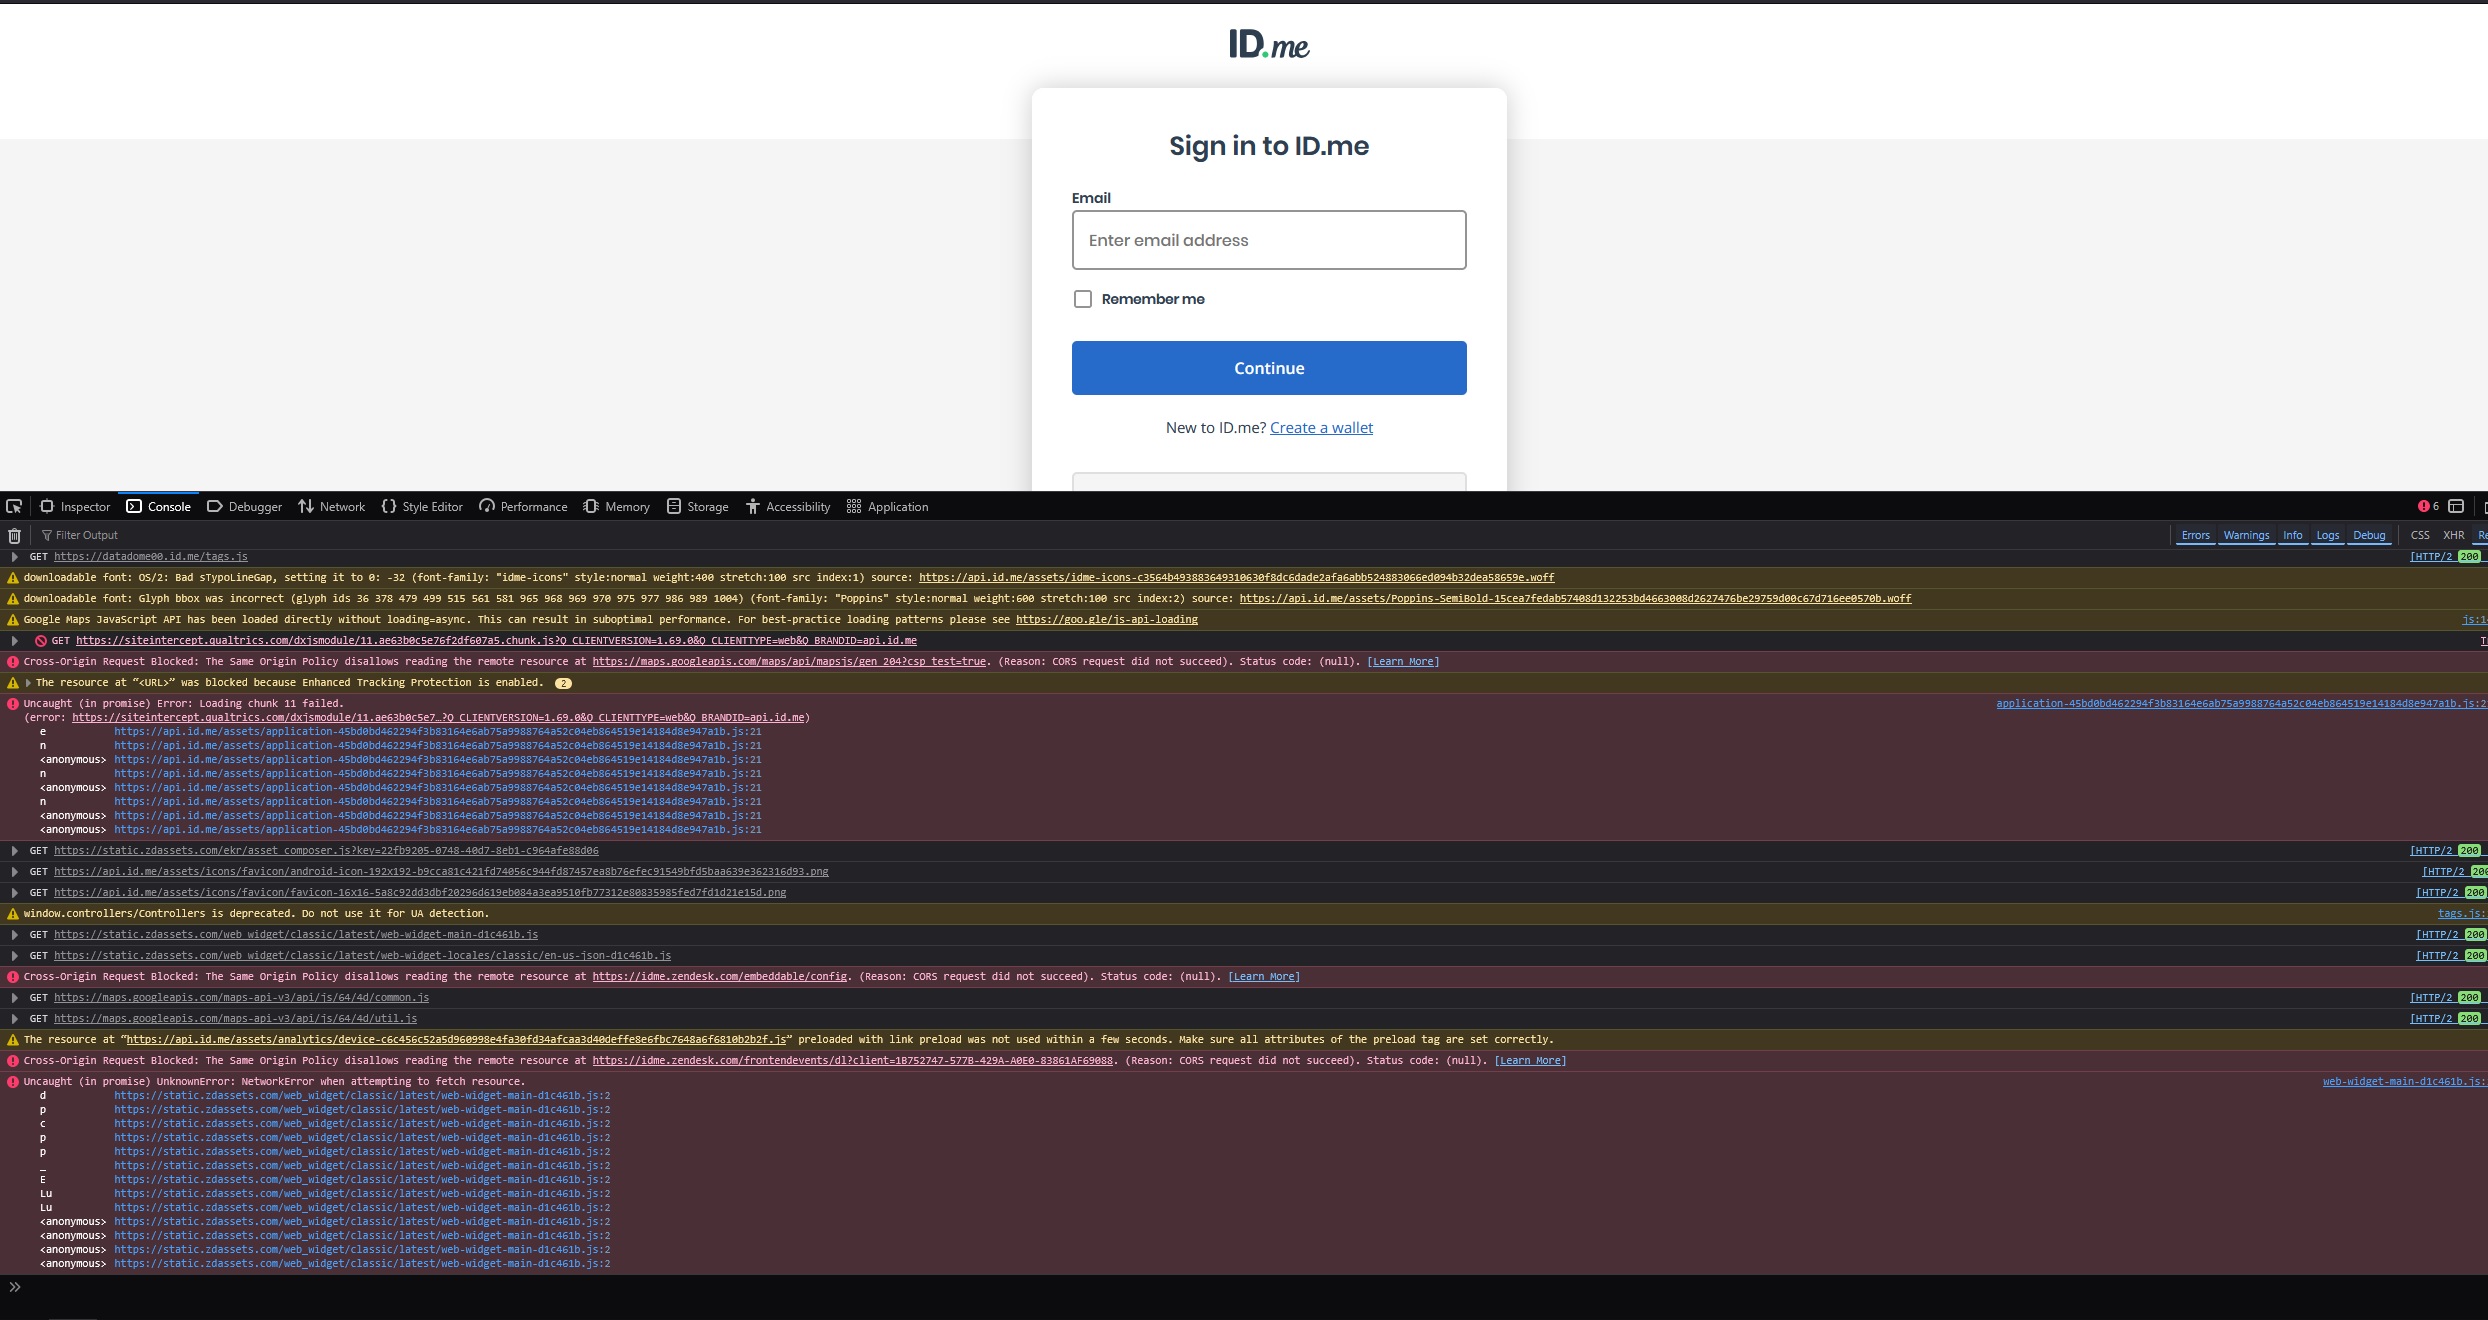Enable the CSS filter toggle
This screenshot has width=2488, height=1320.
(x=2420, y=535)
